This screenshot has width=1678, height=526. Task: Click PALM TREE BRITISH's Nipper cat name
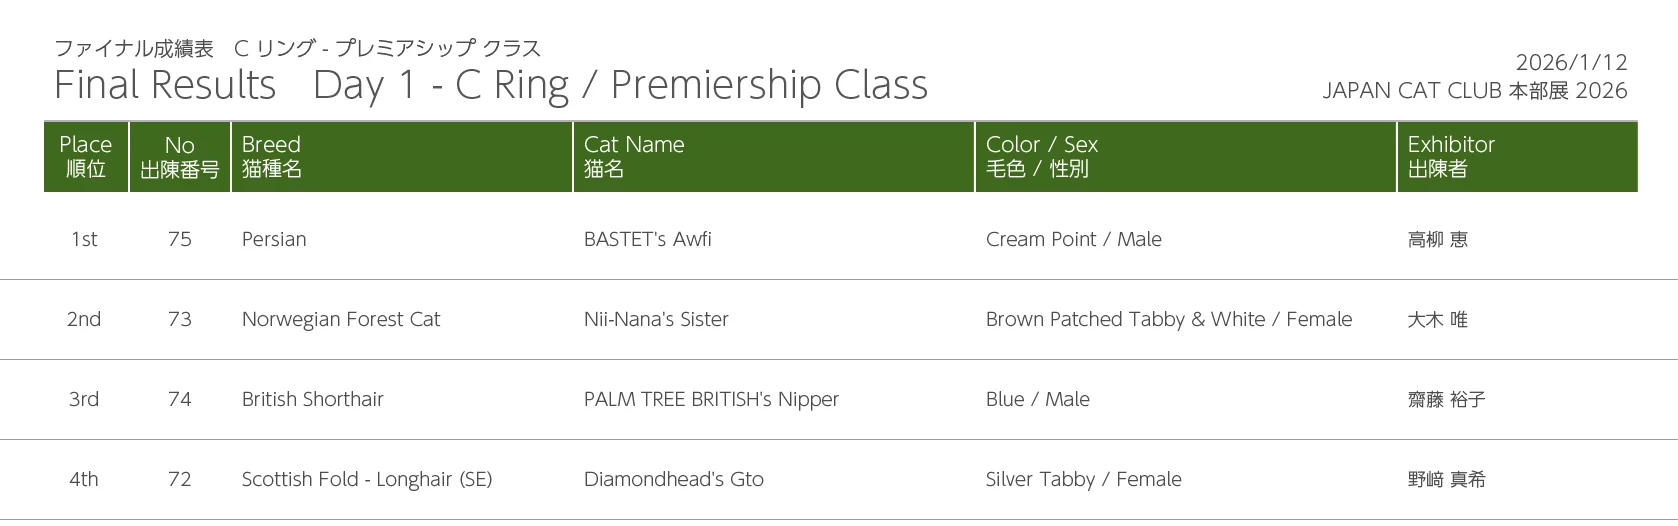click(711, 399)
